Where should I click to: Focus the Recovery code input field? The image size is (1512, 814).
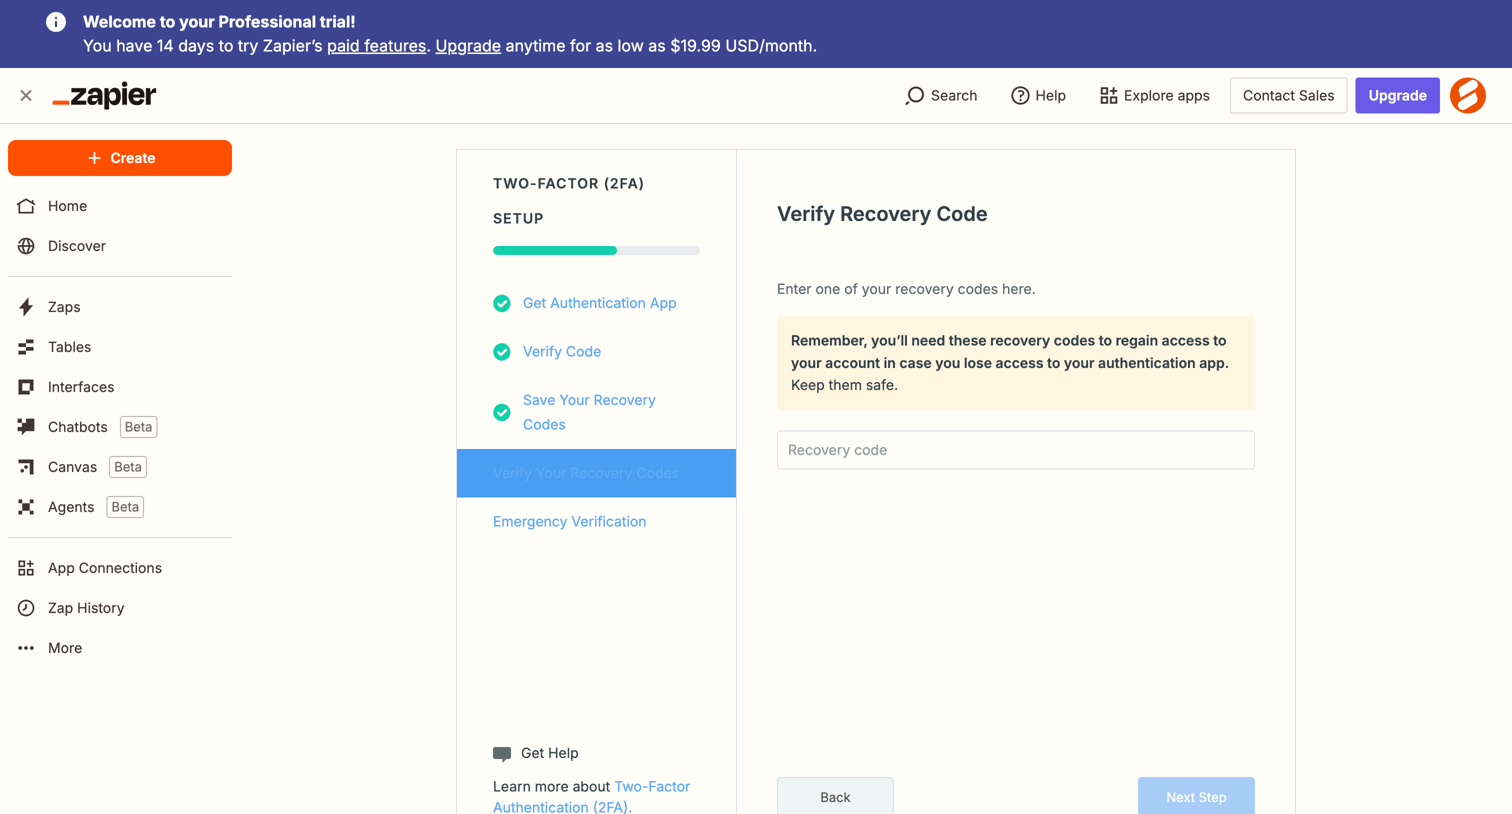[1015, 450]
